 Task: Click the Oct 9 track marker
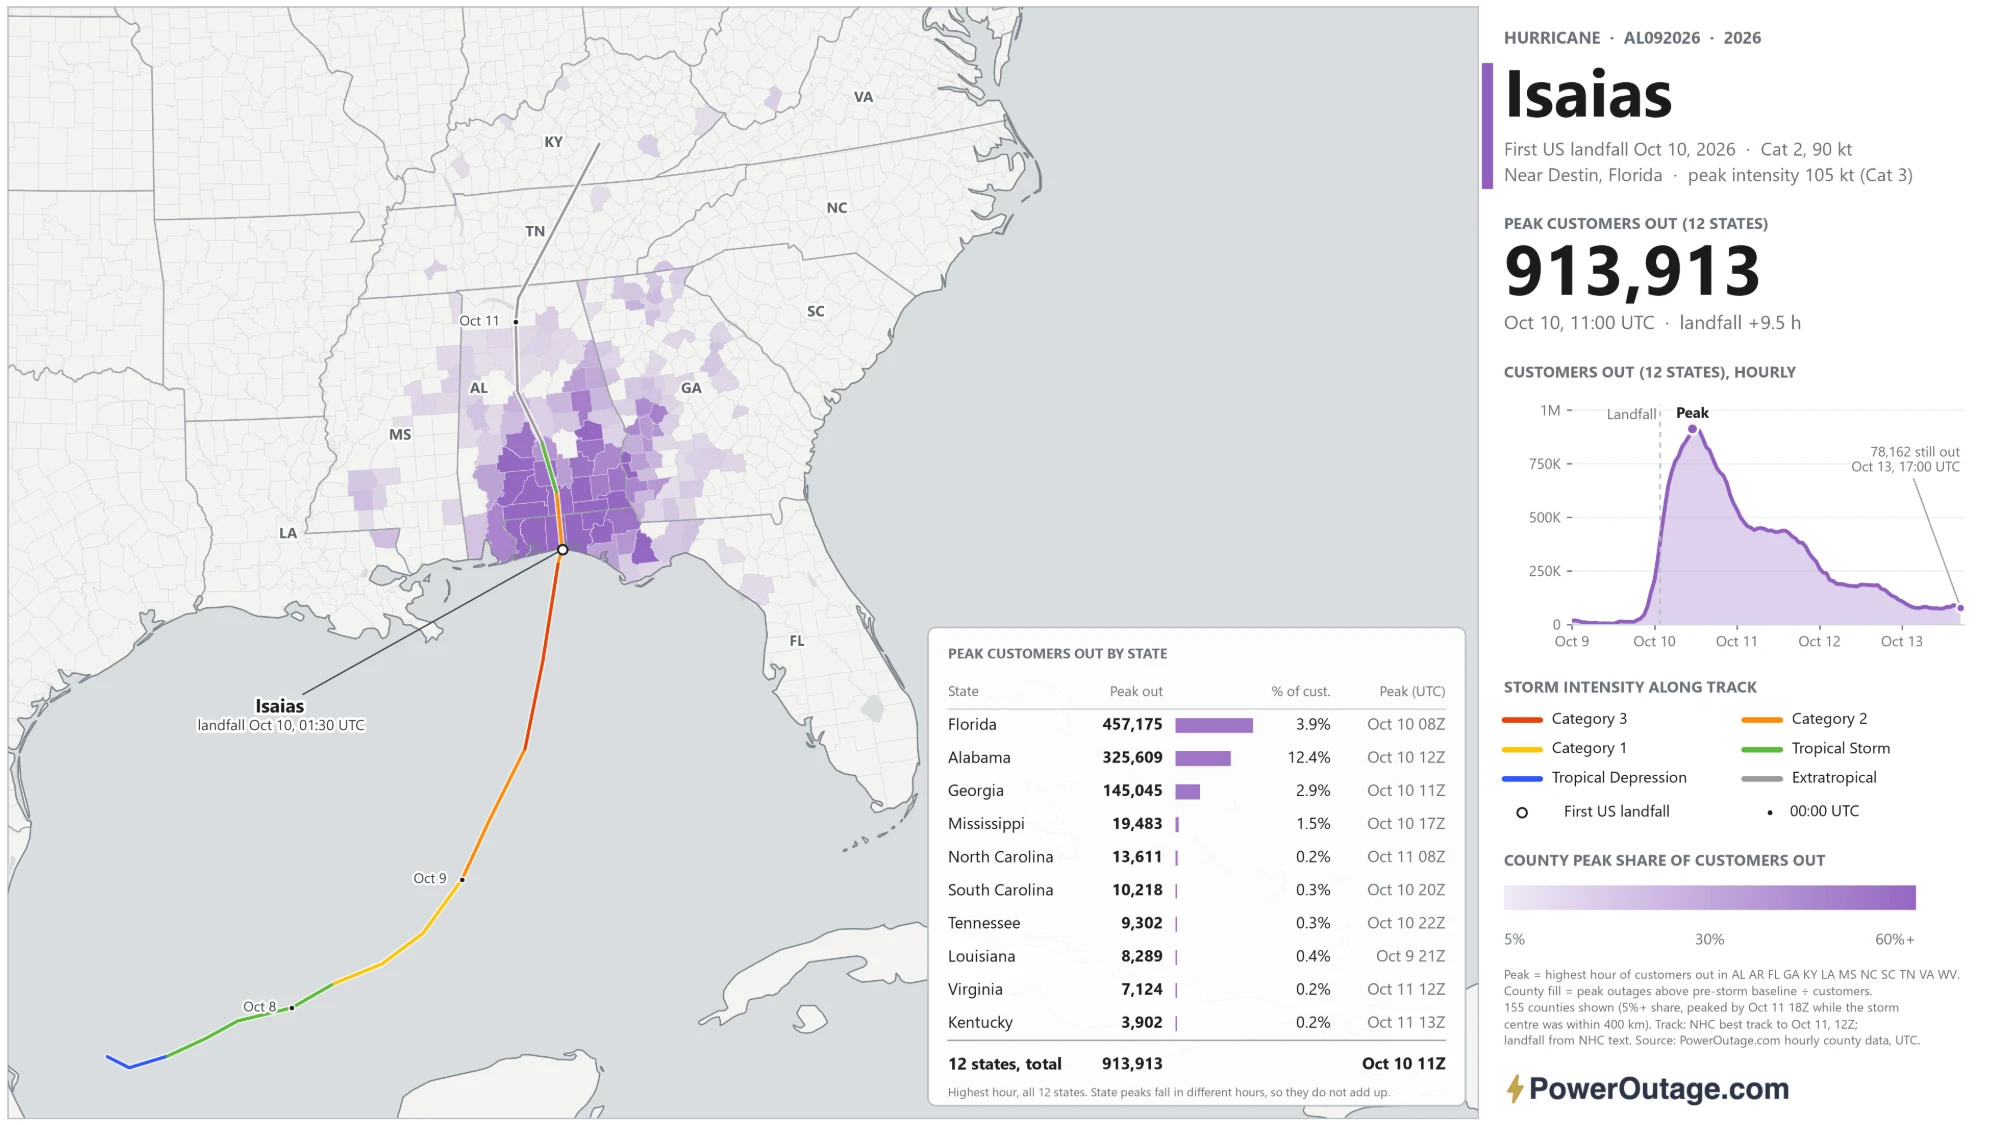(462, 880)
